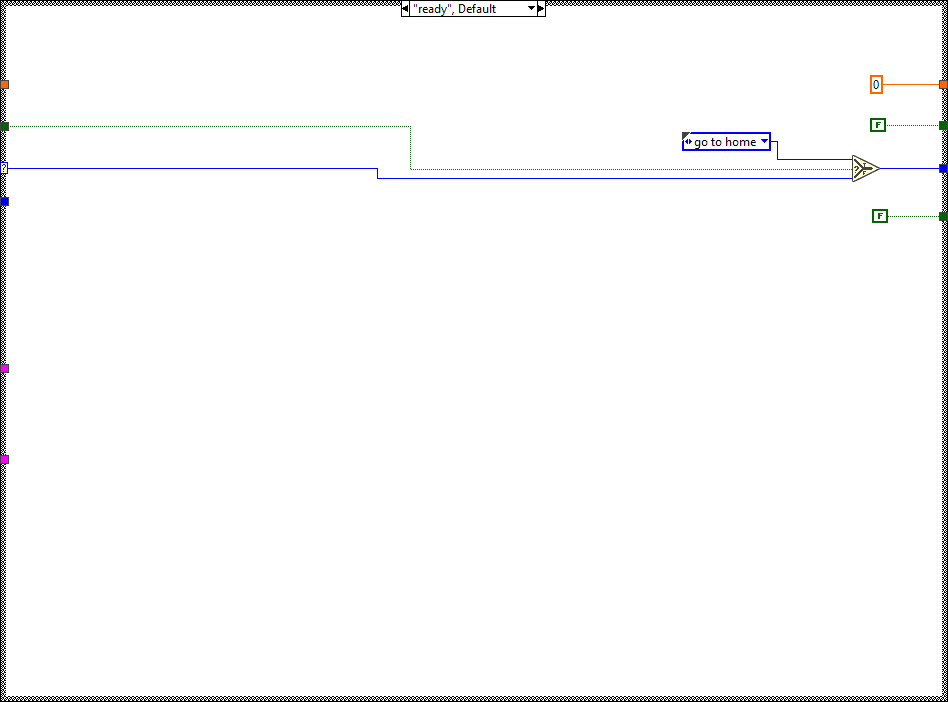Toggle the lower False boolean constant
The height and width of the screenshot is (702, 948).
coord(879,216)
